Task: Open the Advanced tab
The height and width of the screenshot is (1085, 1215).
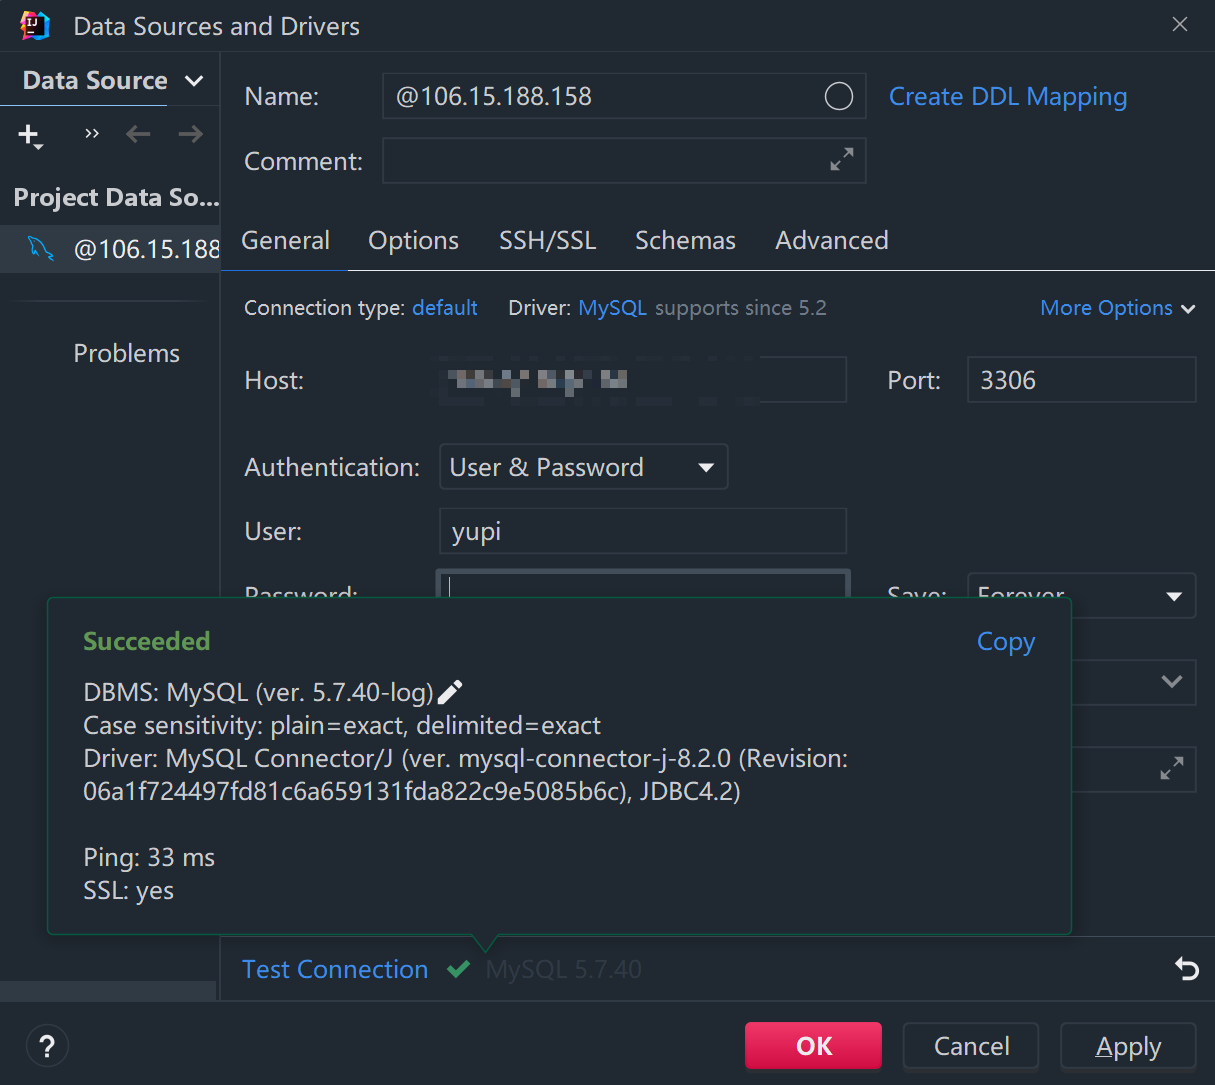Action: pyautogui.click(x=831, y=241)
